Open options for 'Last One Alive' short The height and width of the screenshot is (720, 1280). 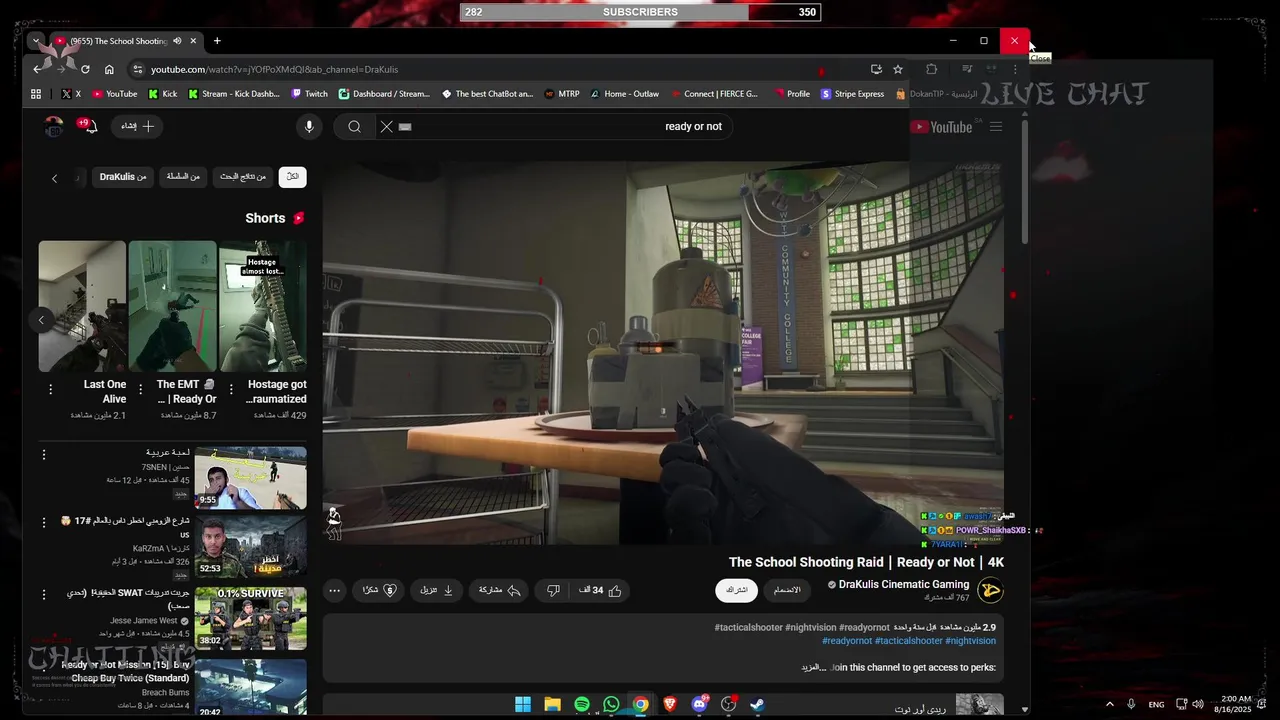[x=50, y=389]
